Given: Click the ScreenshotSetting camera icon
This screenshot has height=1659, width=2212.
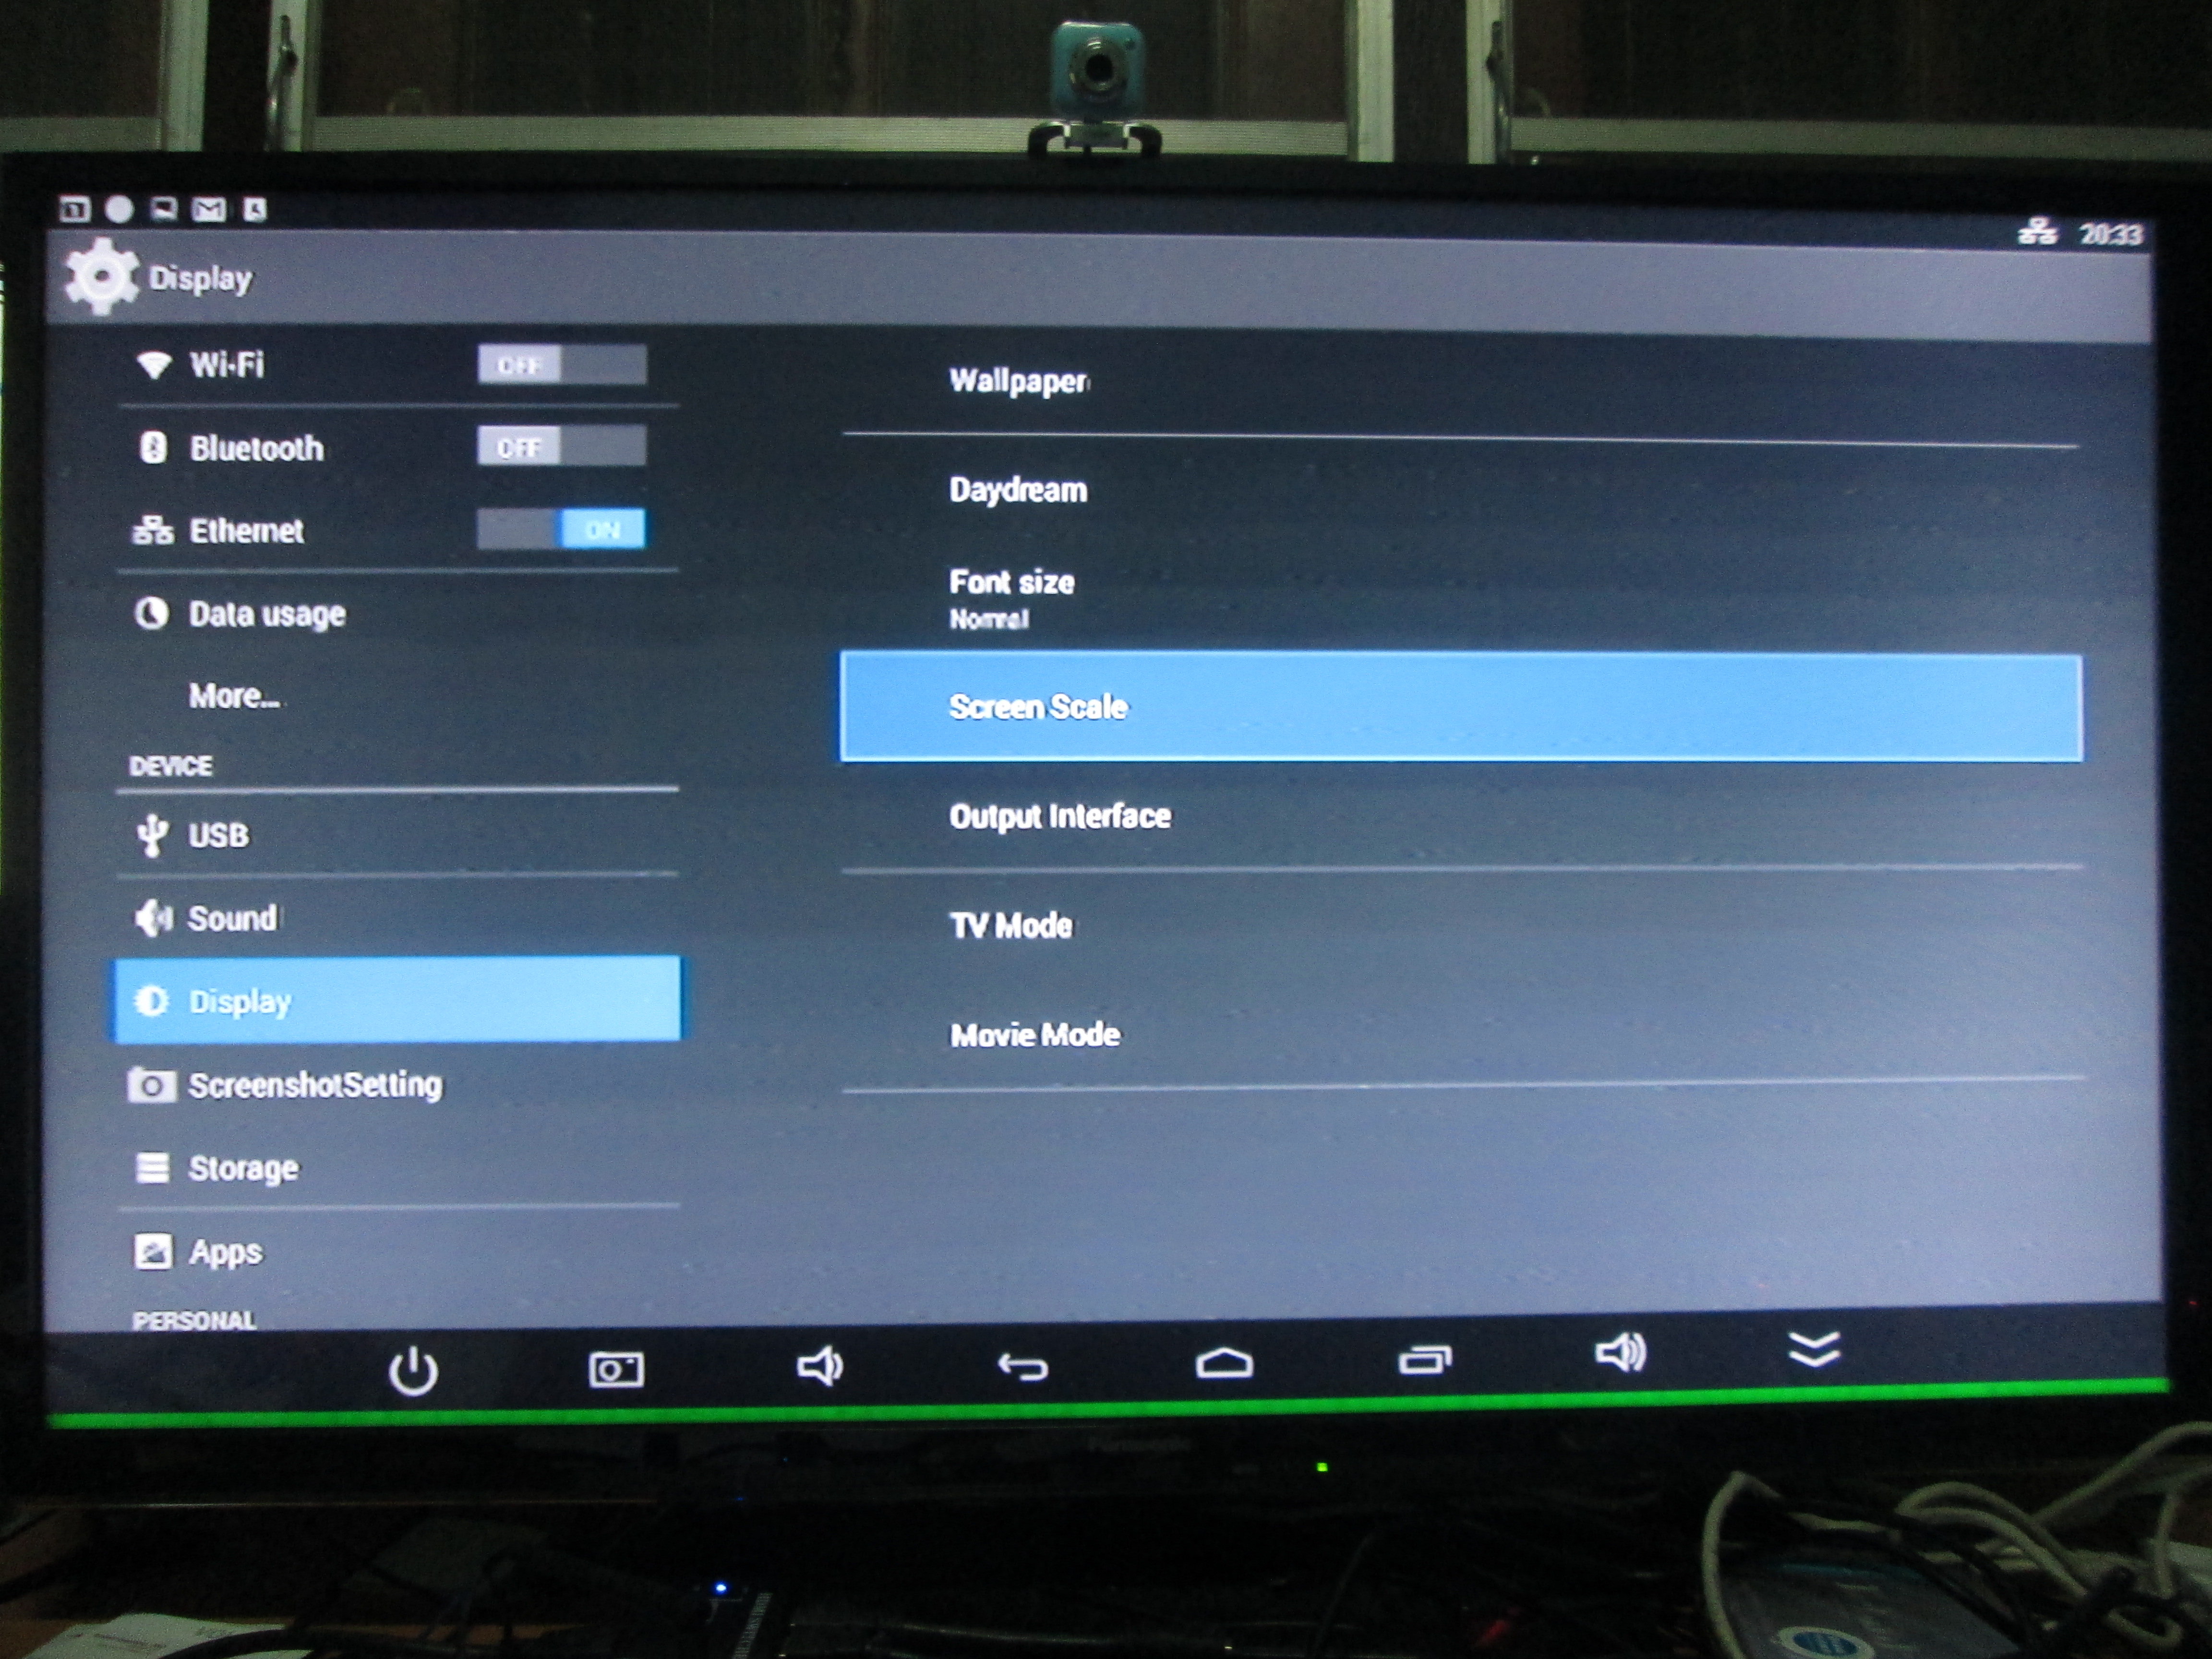Looking at the screenshot, I should click(x=151, y=1085).
